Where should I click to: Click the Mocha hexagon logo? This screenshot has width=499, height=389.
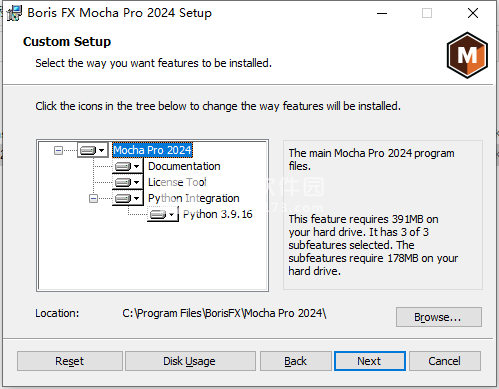coord(467,55)
